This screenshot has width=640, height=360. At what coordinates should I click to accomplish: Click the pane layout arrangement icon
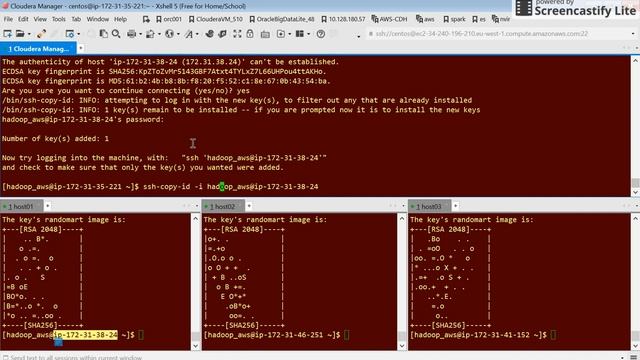tap(300, 34)
